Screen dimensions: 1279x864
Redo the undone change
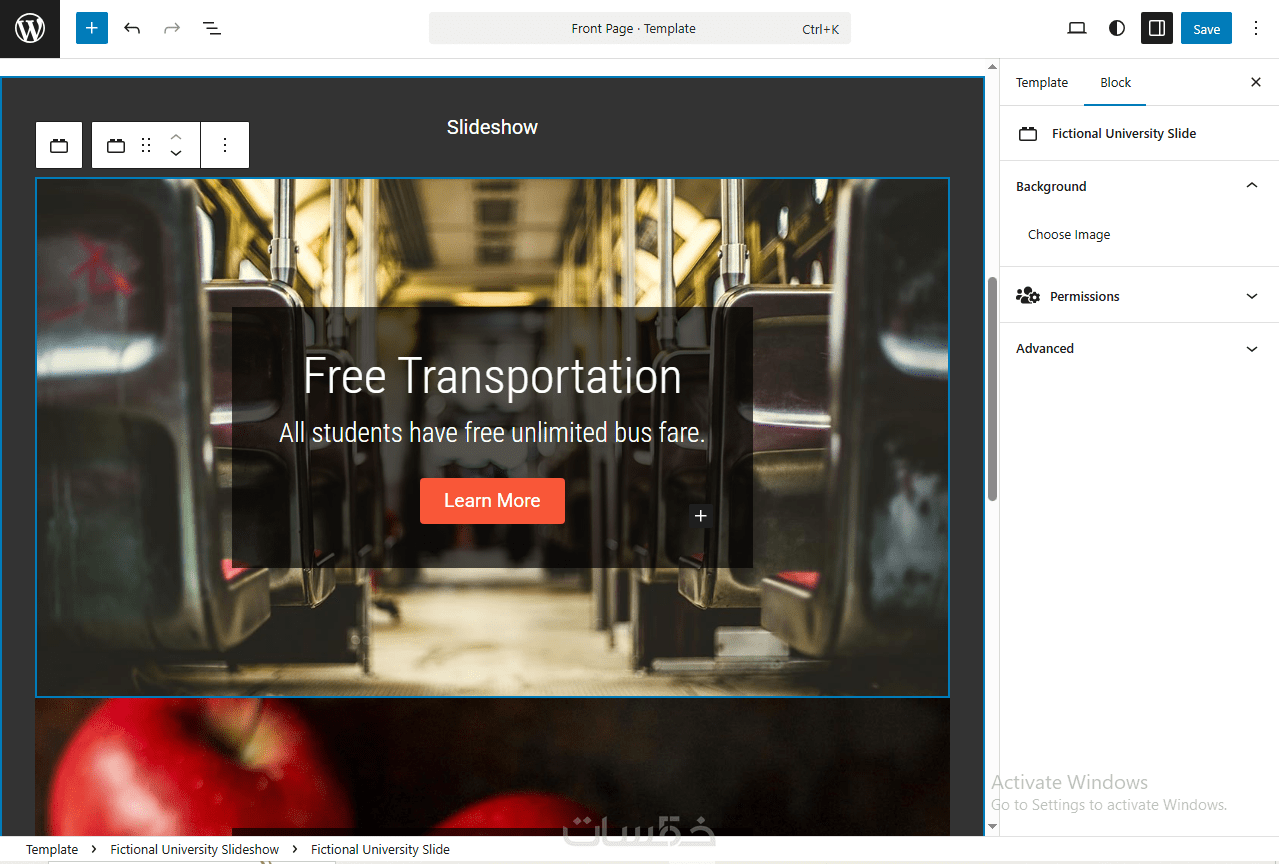click(x=172, y=28)
